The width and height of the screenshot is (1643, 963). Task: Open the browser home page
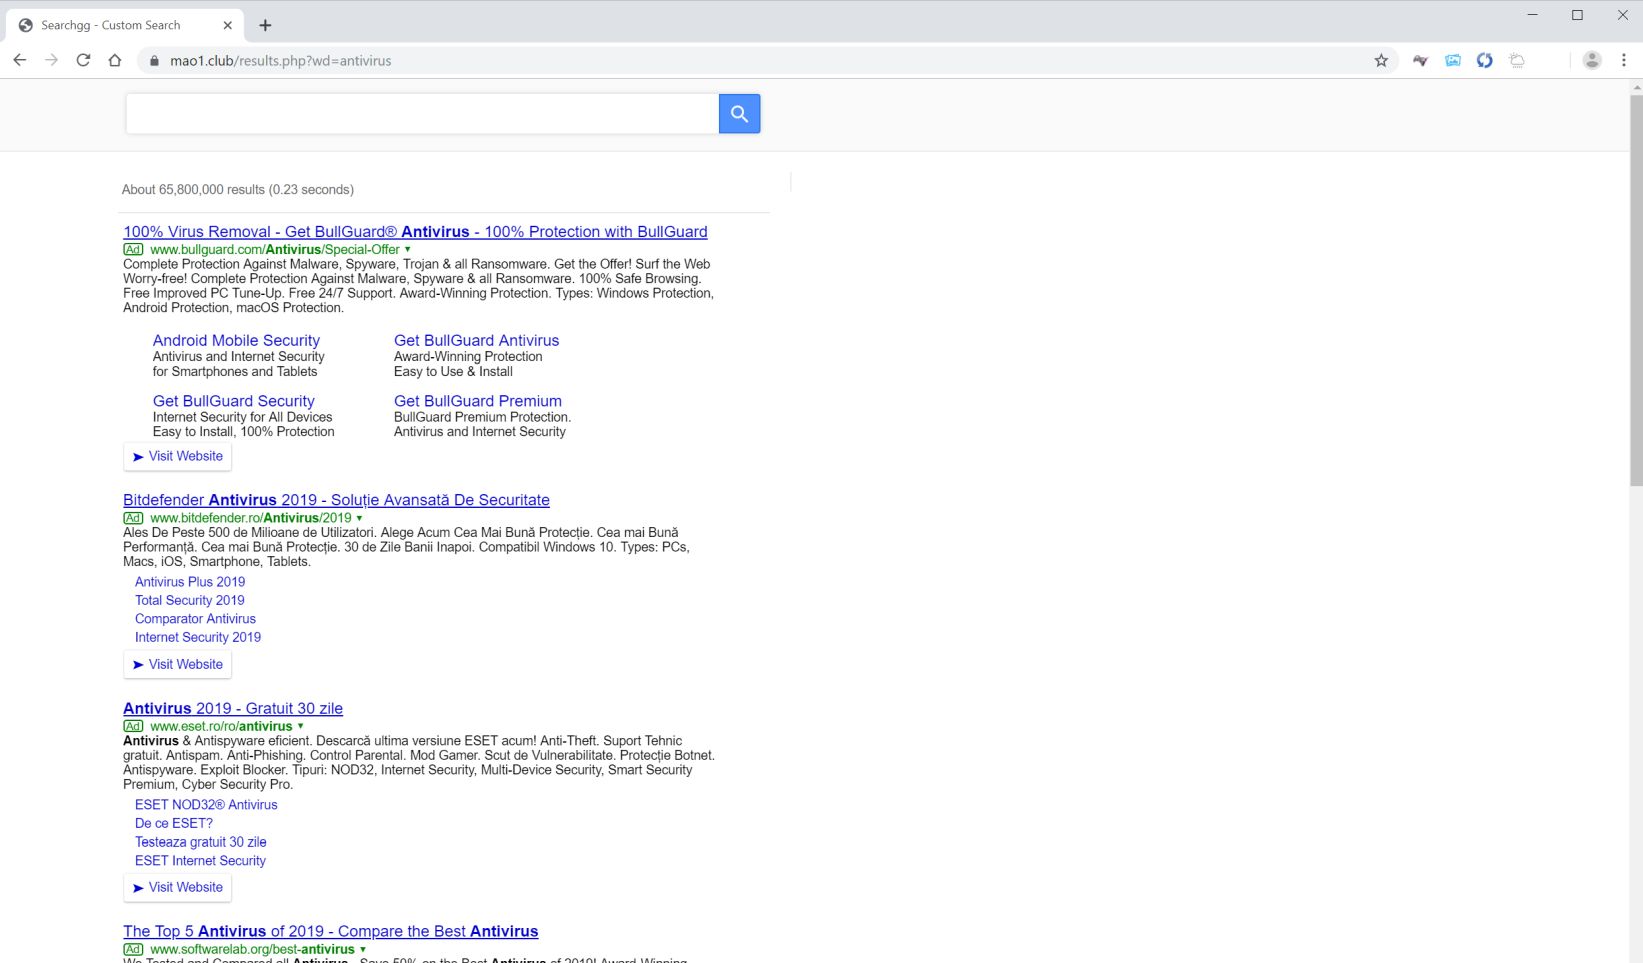115,60
